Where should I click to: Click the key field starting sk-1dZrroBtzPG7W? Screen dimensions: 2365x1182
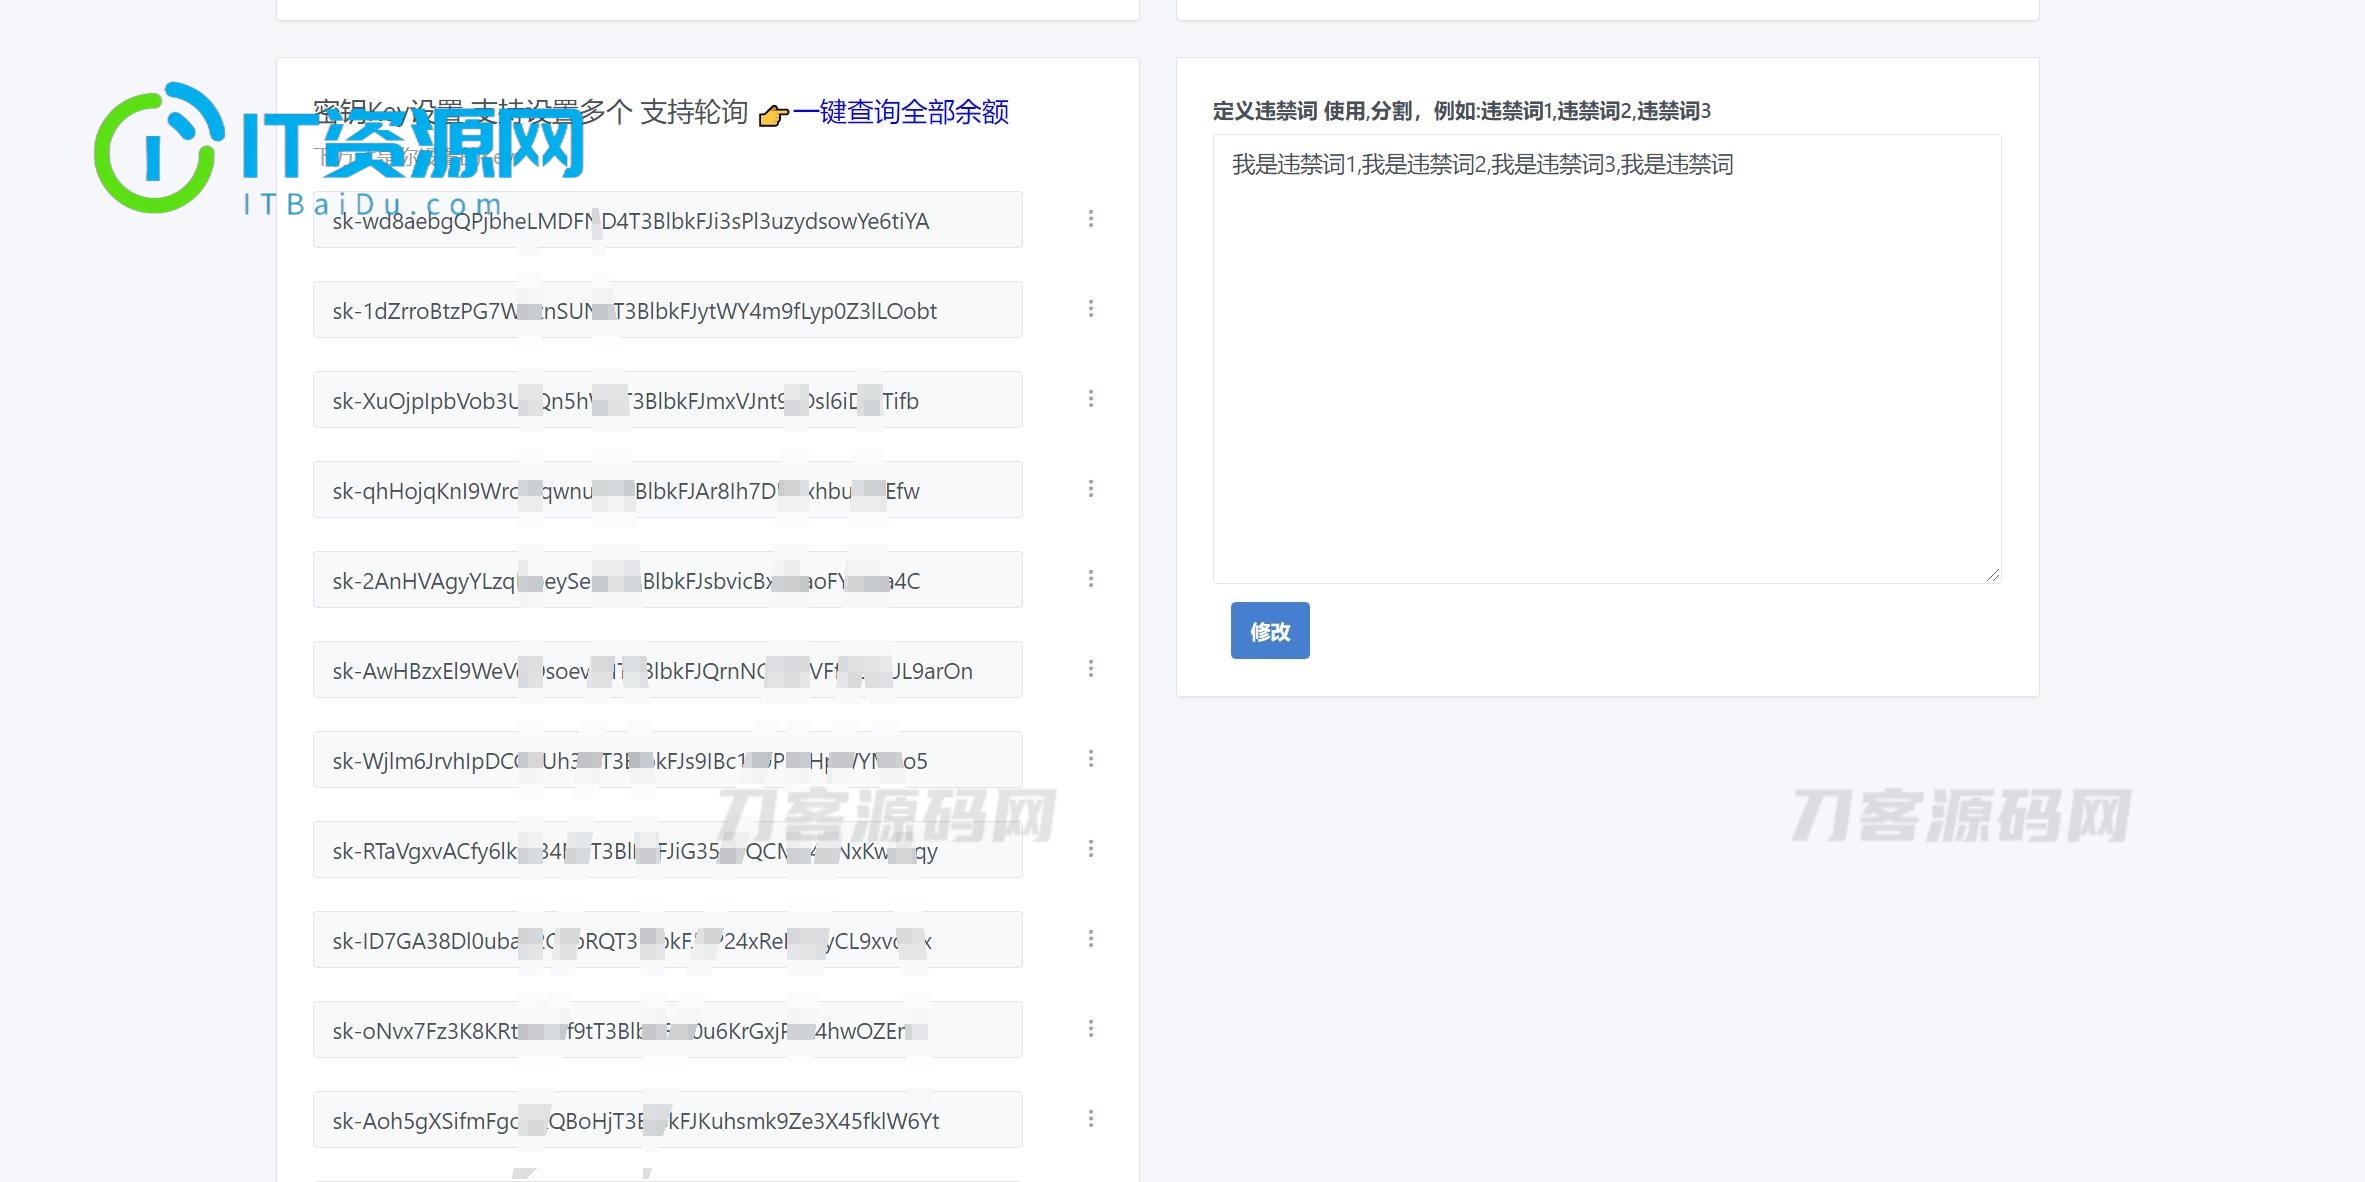(x=668, y=310)
